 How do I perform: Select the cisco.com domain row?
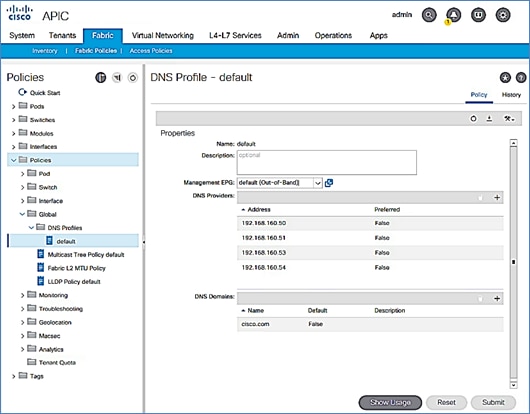pos(370,324)
